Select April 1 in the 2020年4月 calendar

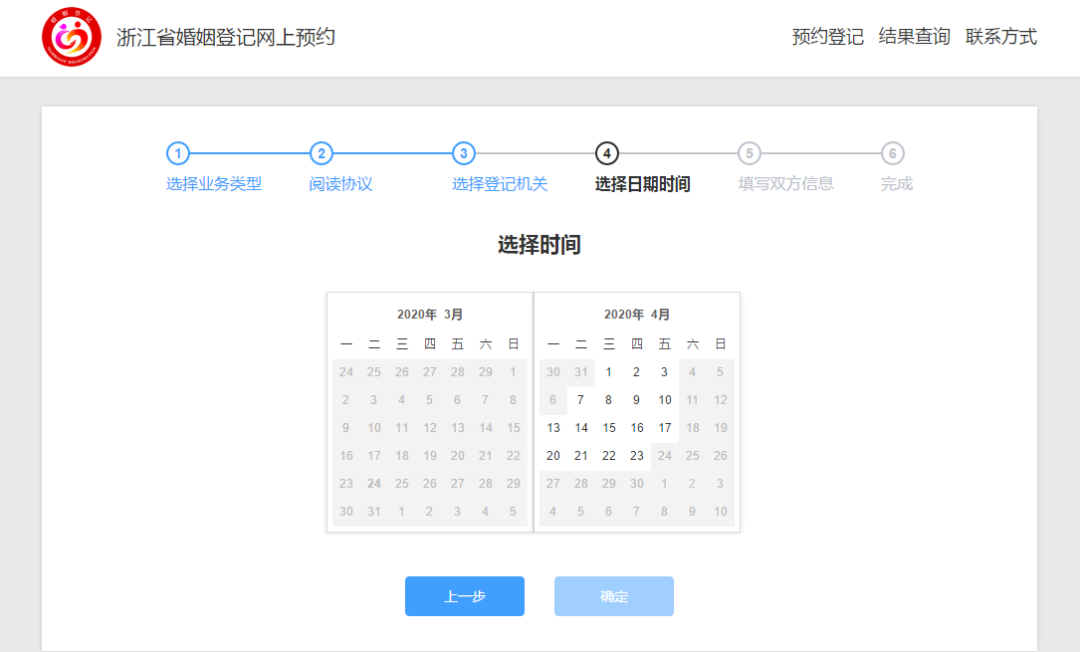(608, 372)
